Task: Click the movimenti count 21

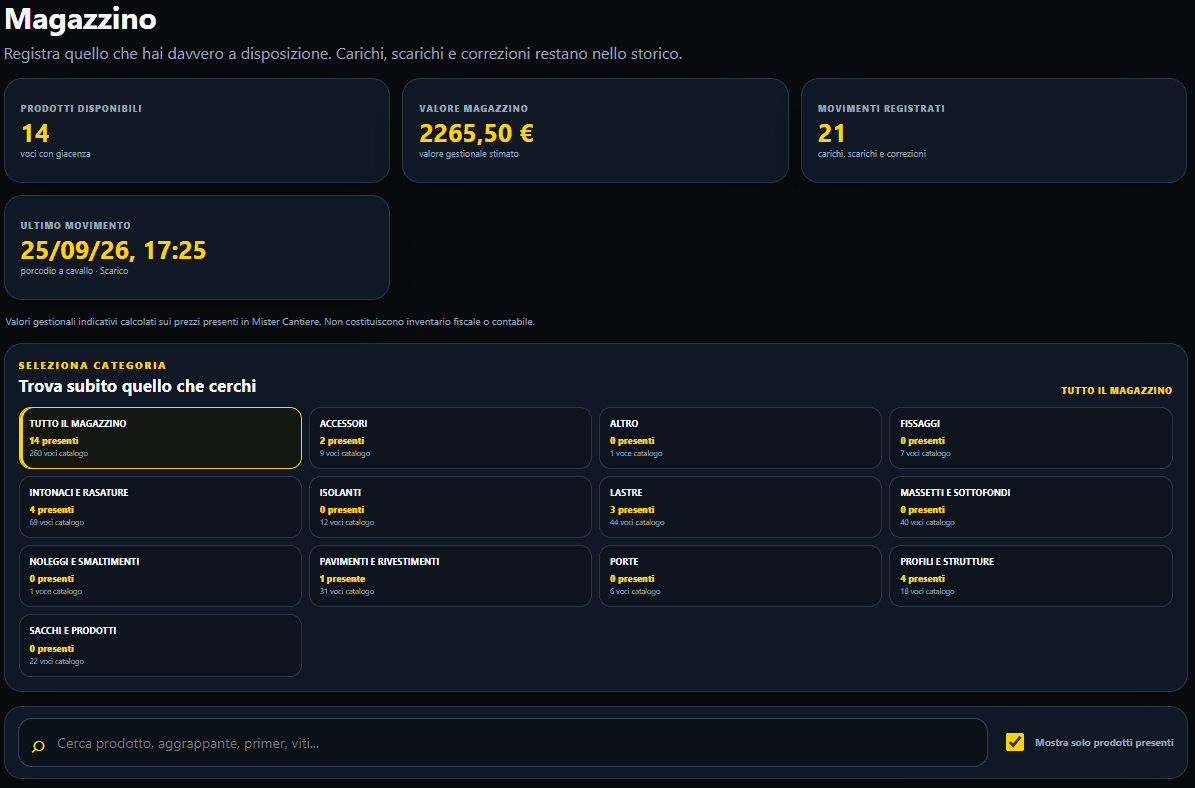Action: click(831, 133)
